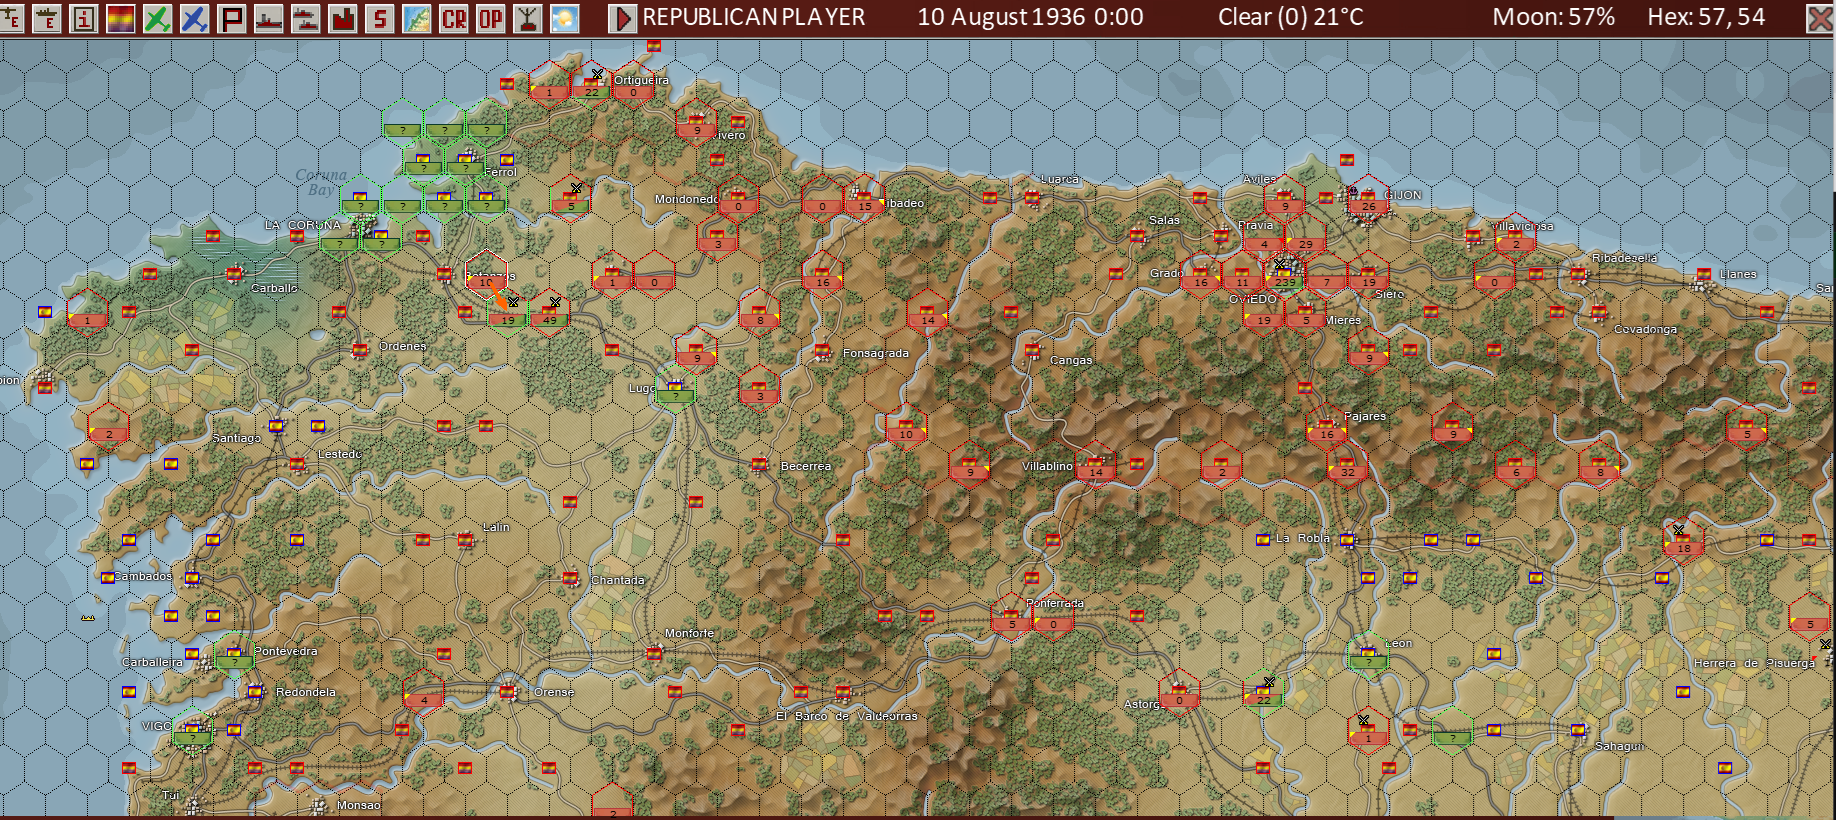
Task: Click the 'El Barco de Valdeorras' label
Action: (x=846, y=716)
